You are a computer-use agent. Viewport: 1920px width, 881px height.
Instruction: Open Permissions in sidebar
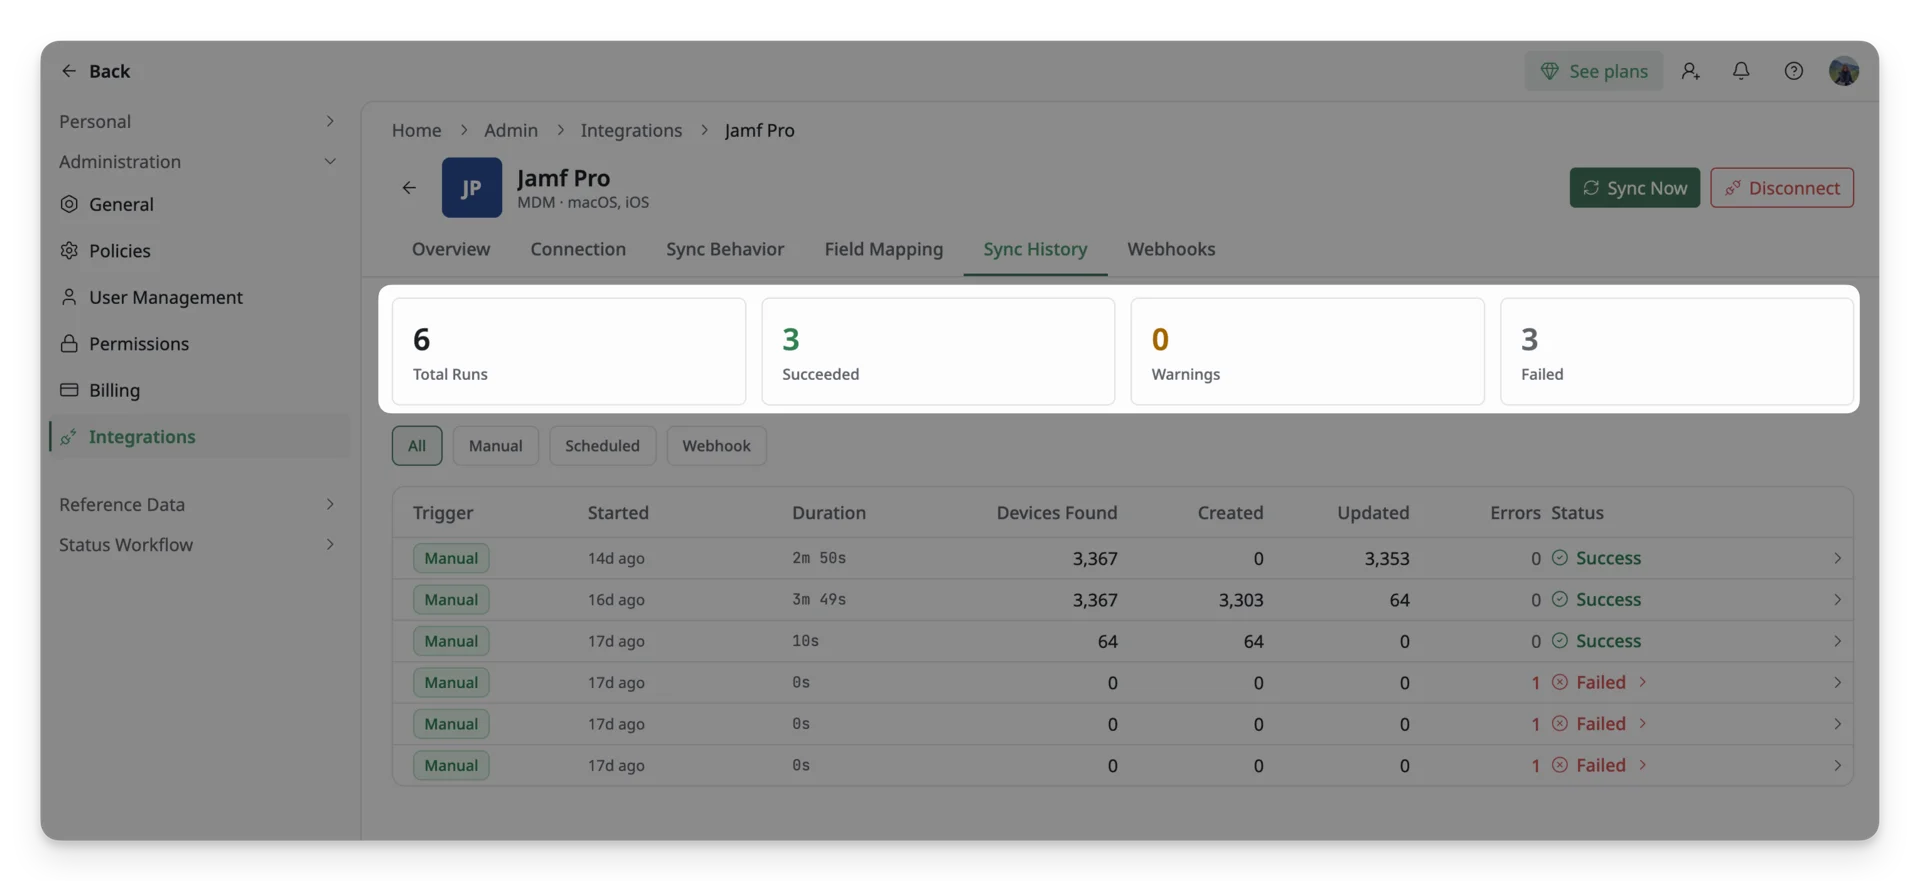point(199,344)
